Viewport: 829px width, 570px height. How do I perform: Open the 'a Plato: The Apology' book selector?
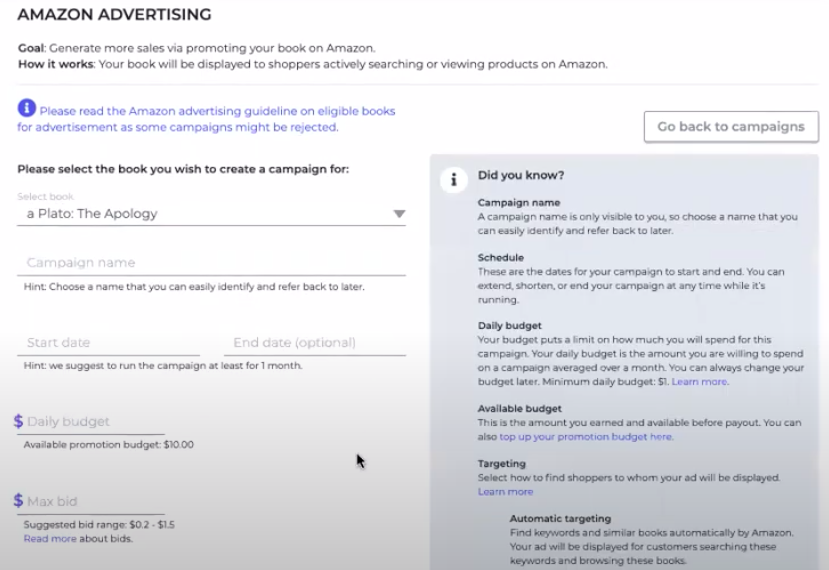point(211,214)
